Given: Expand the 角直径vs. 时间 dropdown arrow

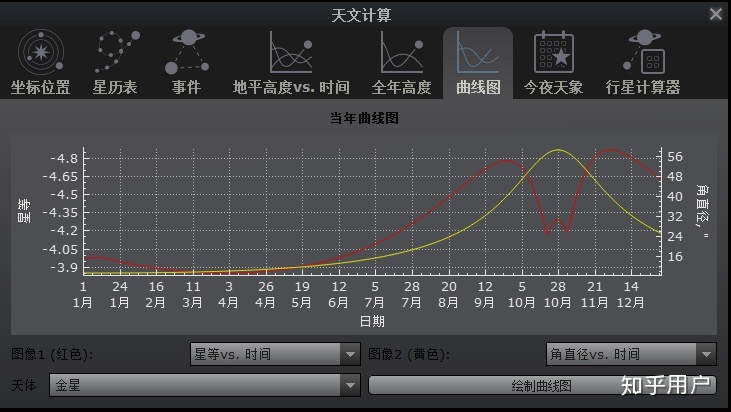Looking at the screenshot, I should 706,354.
